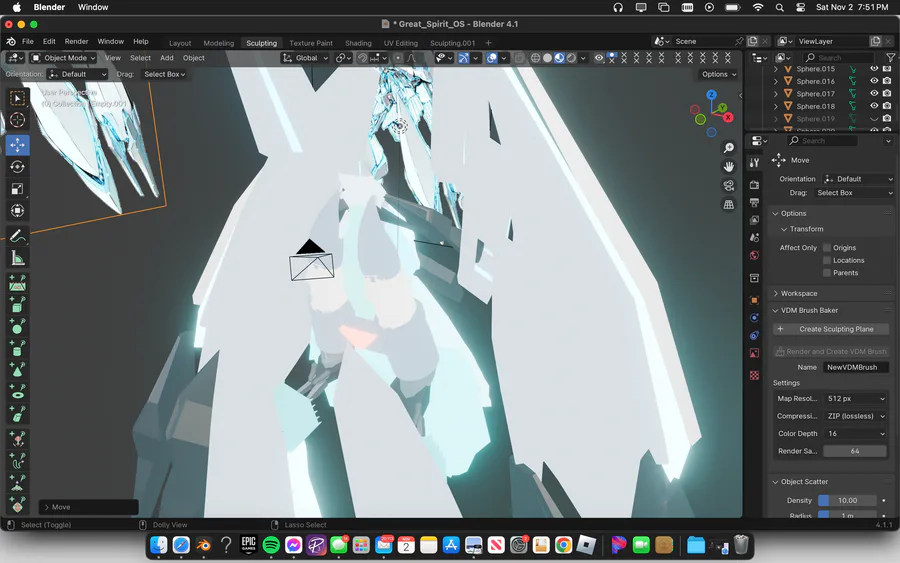Open Color Depth 16 dropdown
Viewport: 900px width, 563px height.
point(856,434)
